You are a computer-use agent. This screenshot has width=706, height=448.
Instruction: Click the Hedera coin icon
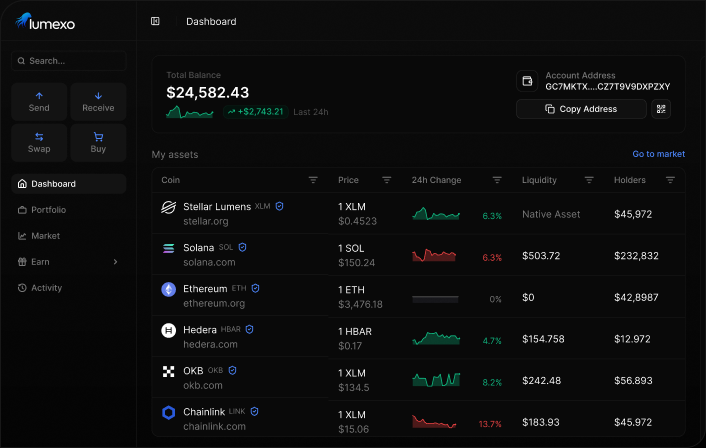tap(168, 330)
